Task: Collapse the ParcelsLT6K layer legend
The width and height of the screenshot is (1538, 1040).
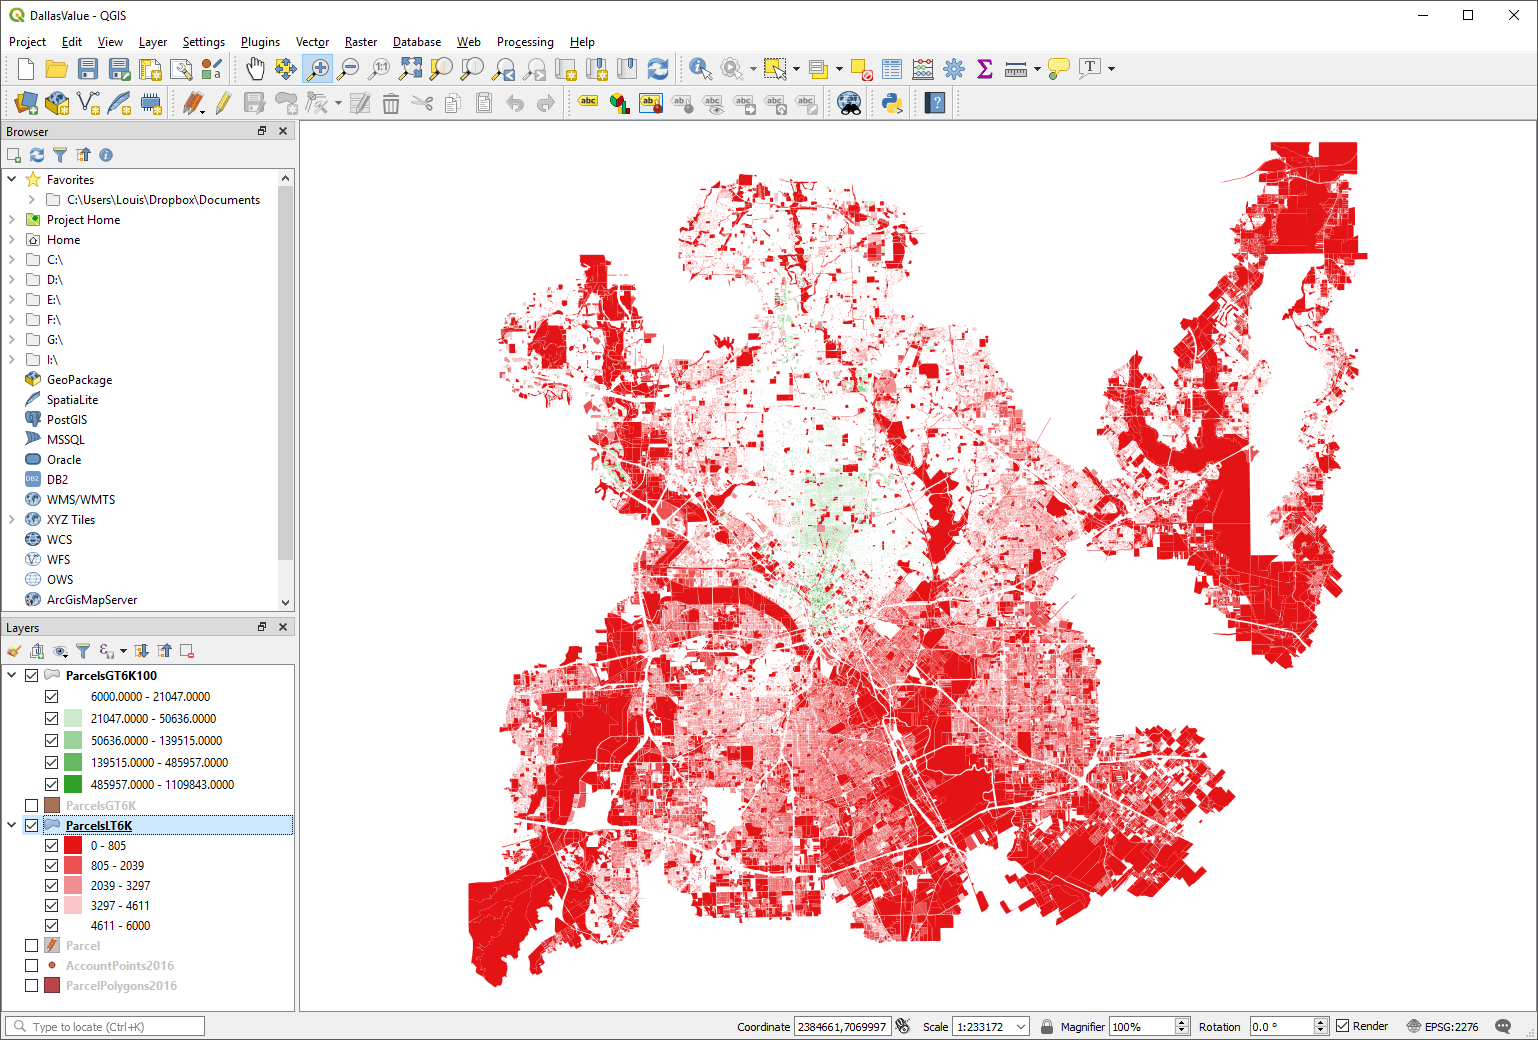Action: point(11,825)
